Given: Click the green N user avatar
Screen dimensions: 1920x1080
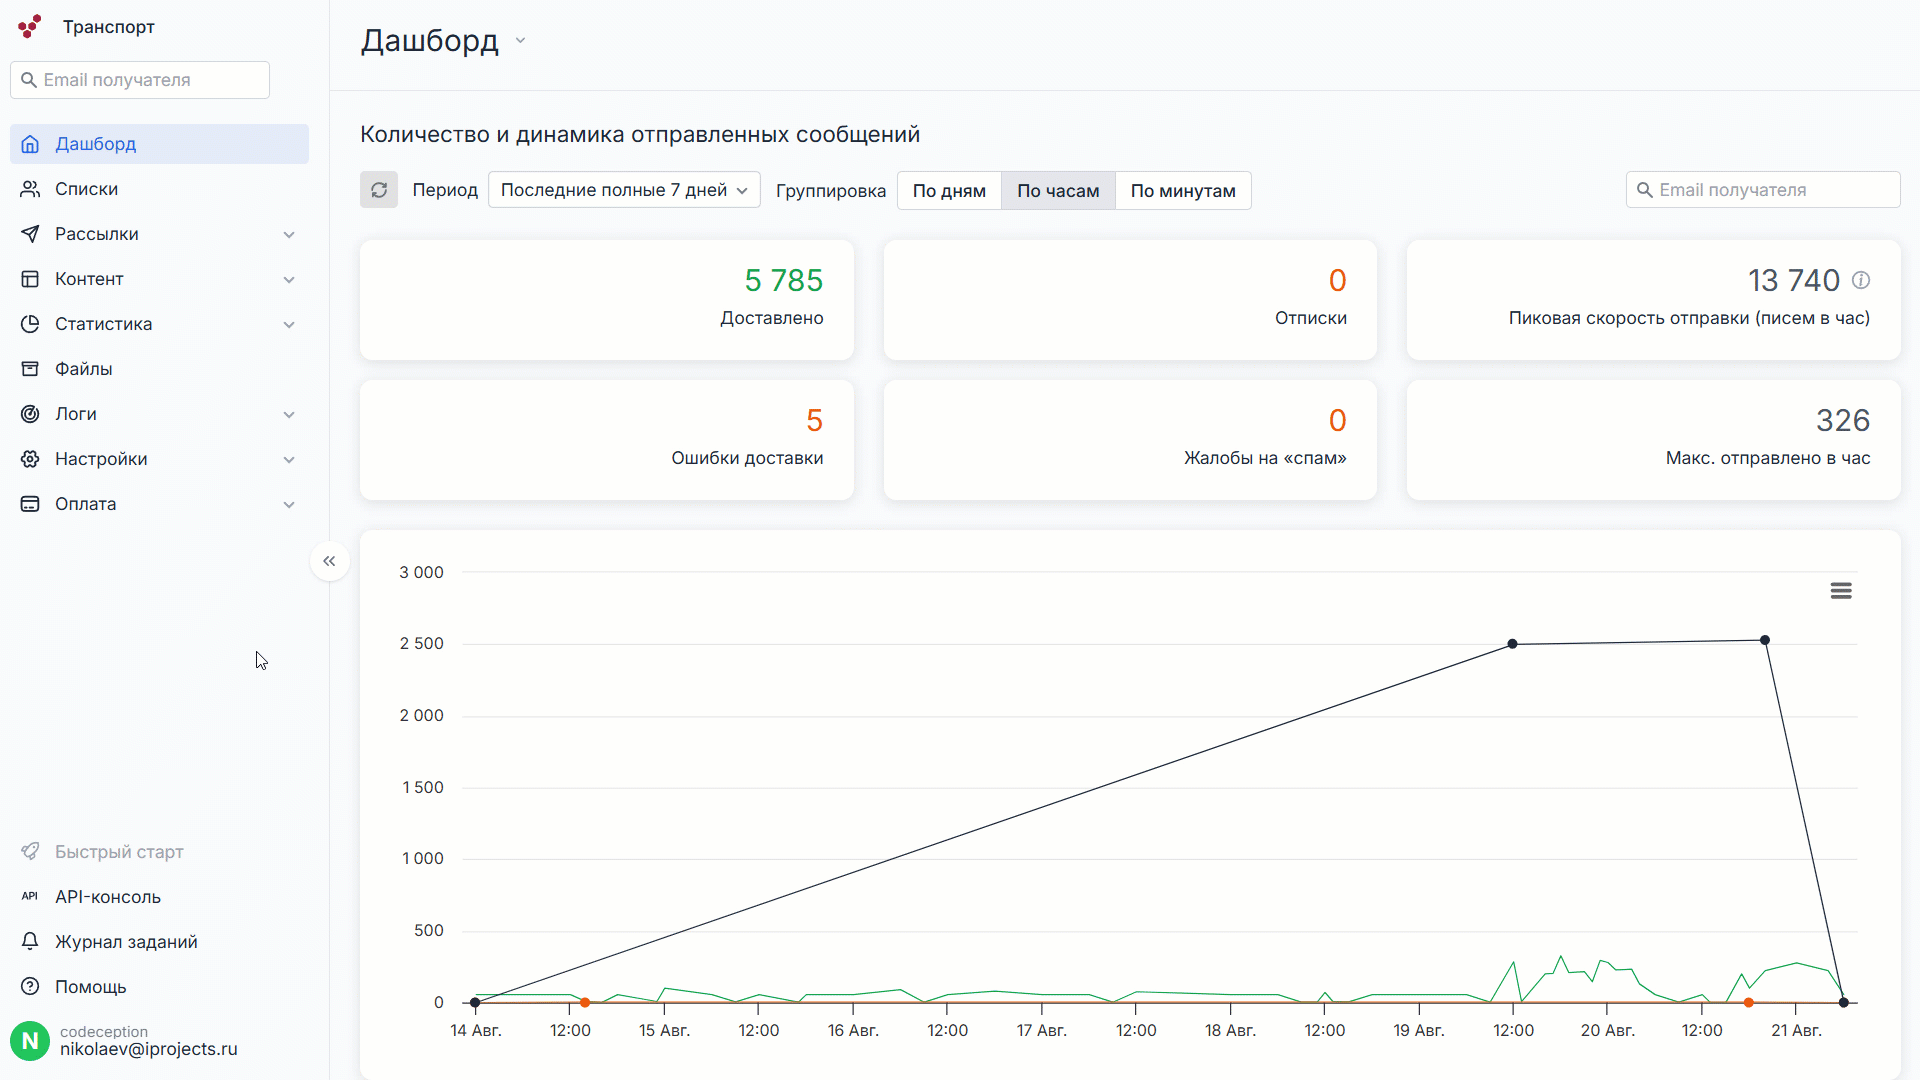Looking at the screenshot, I should [30, 1041].
